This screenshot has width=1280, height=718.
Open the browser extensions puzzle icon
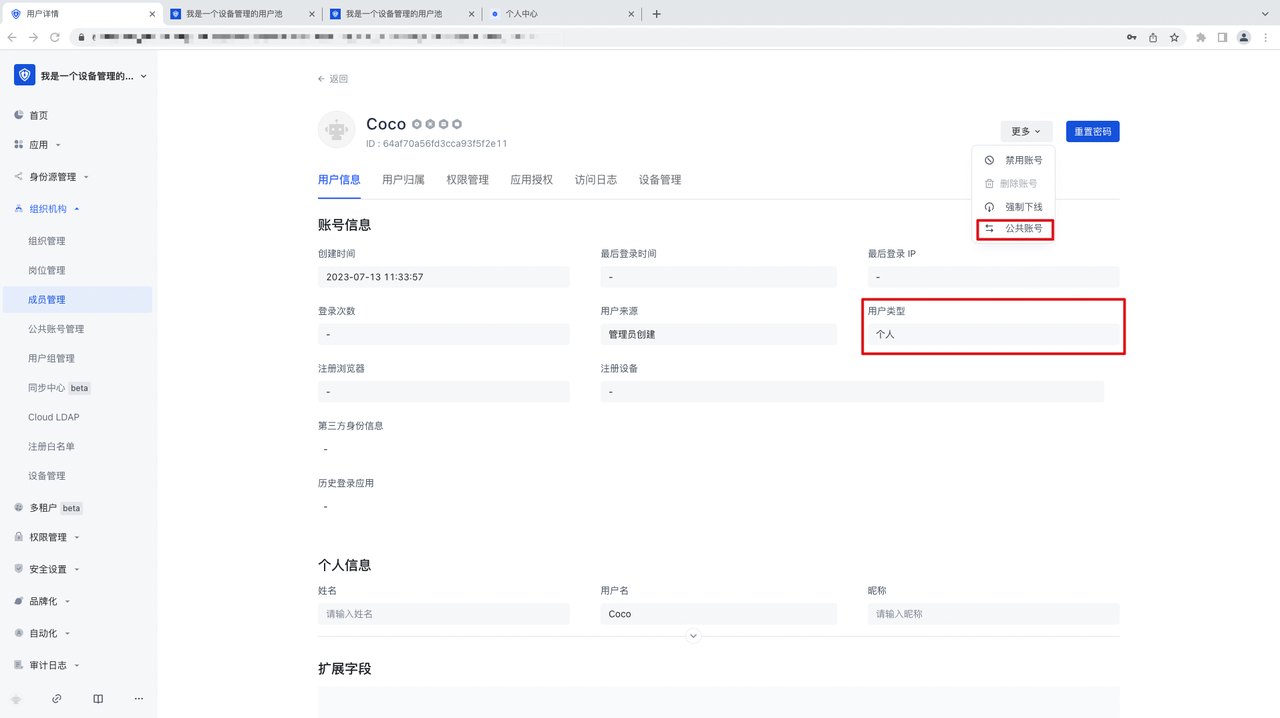(1201, 37)
